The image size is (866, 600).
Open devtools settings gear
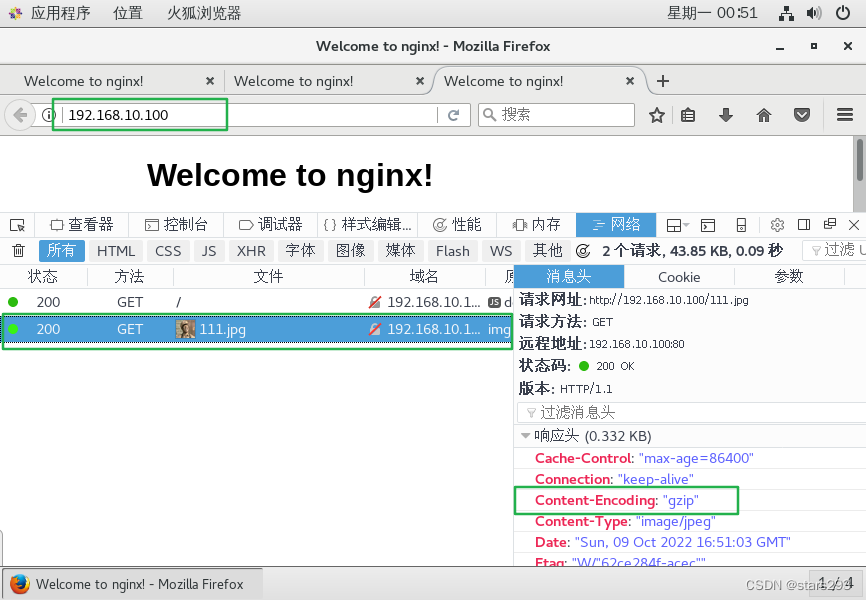tap(777, 225)
